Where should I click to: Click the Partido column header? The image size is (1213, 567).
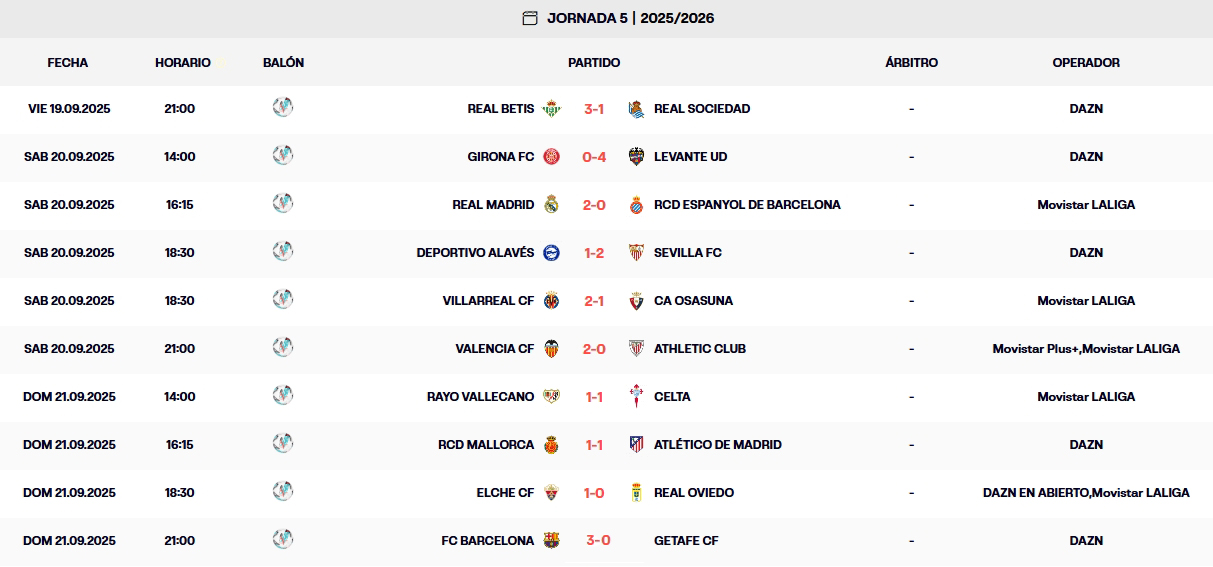pos(594,62)
